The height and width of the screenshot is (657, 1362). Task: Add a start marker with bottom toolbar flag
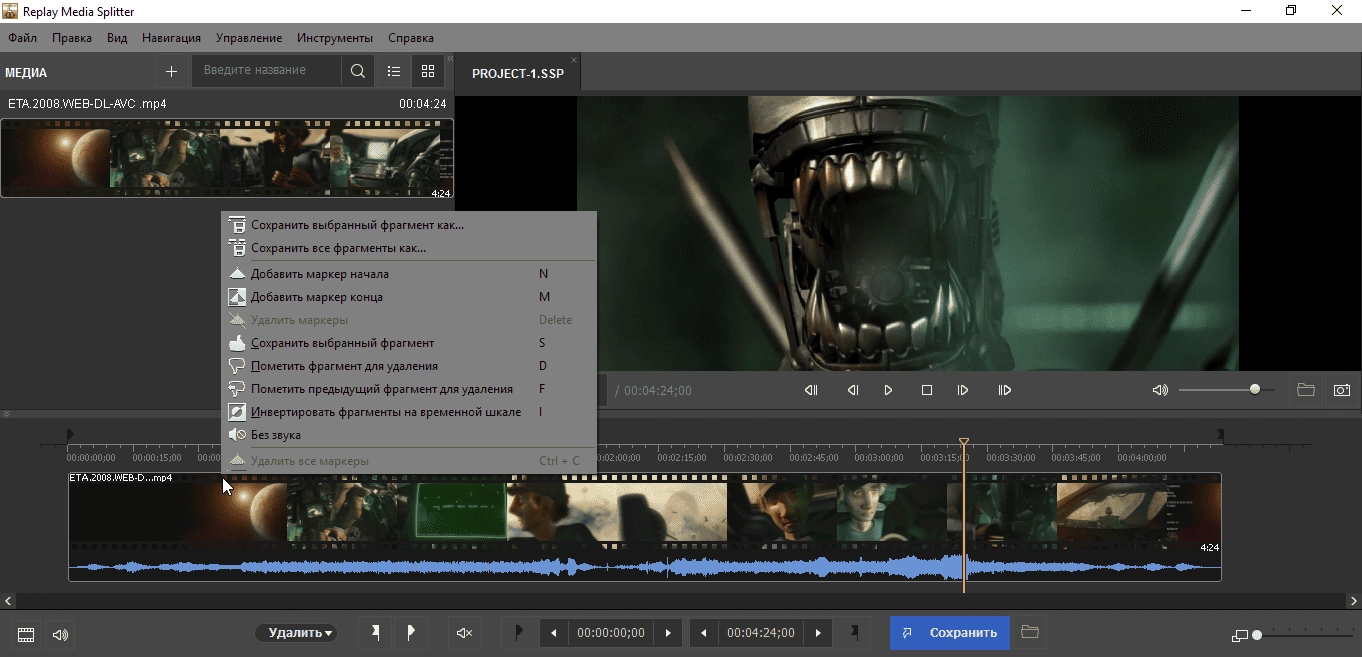(376, 633)
